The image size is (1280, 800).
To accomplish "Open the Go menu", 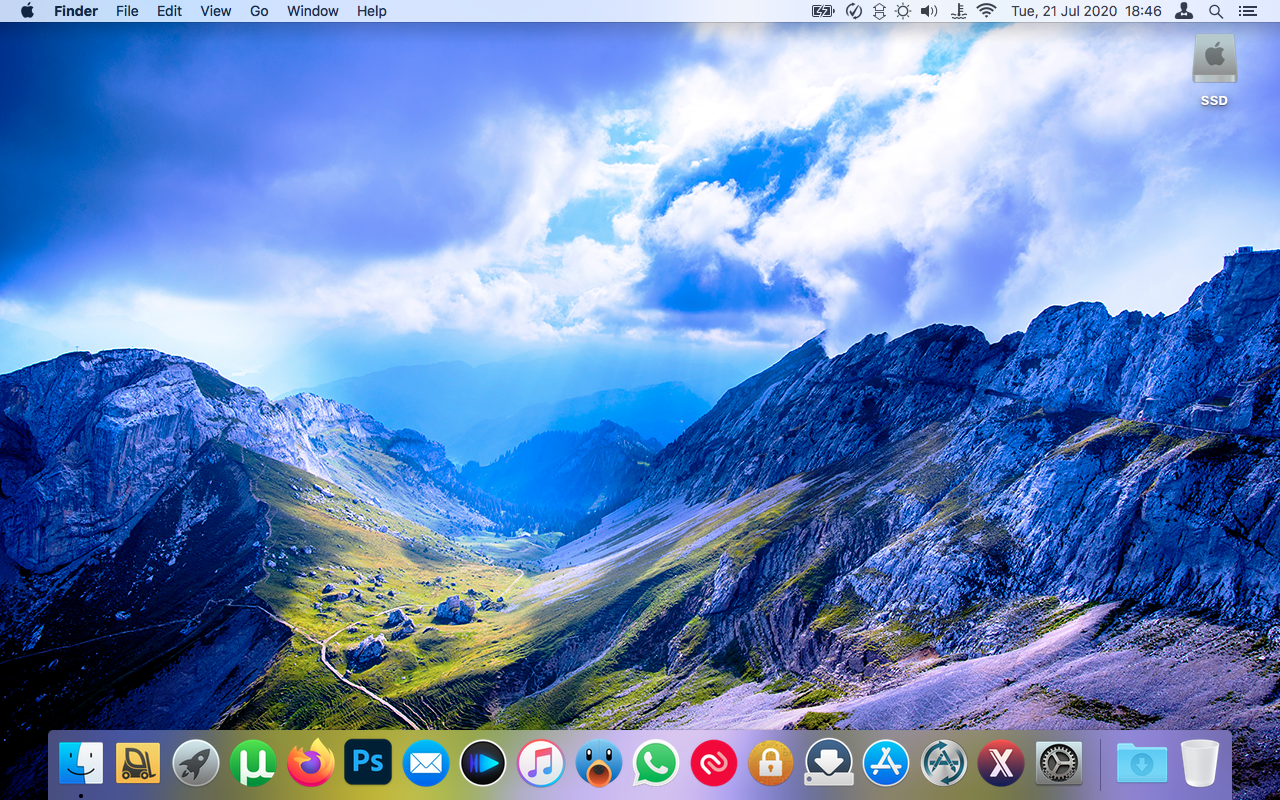I will coord(259,11).
